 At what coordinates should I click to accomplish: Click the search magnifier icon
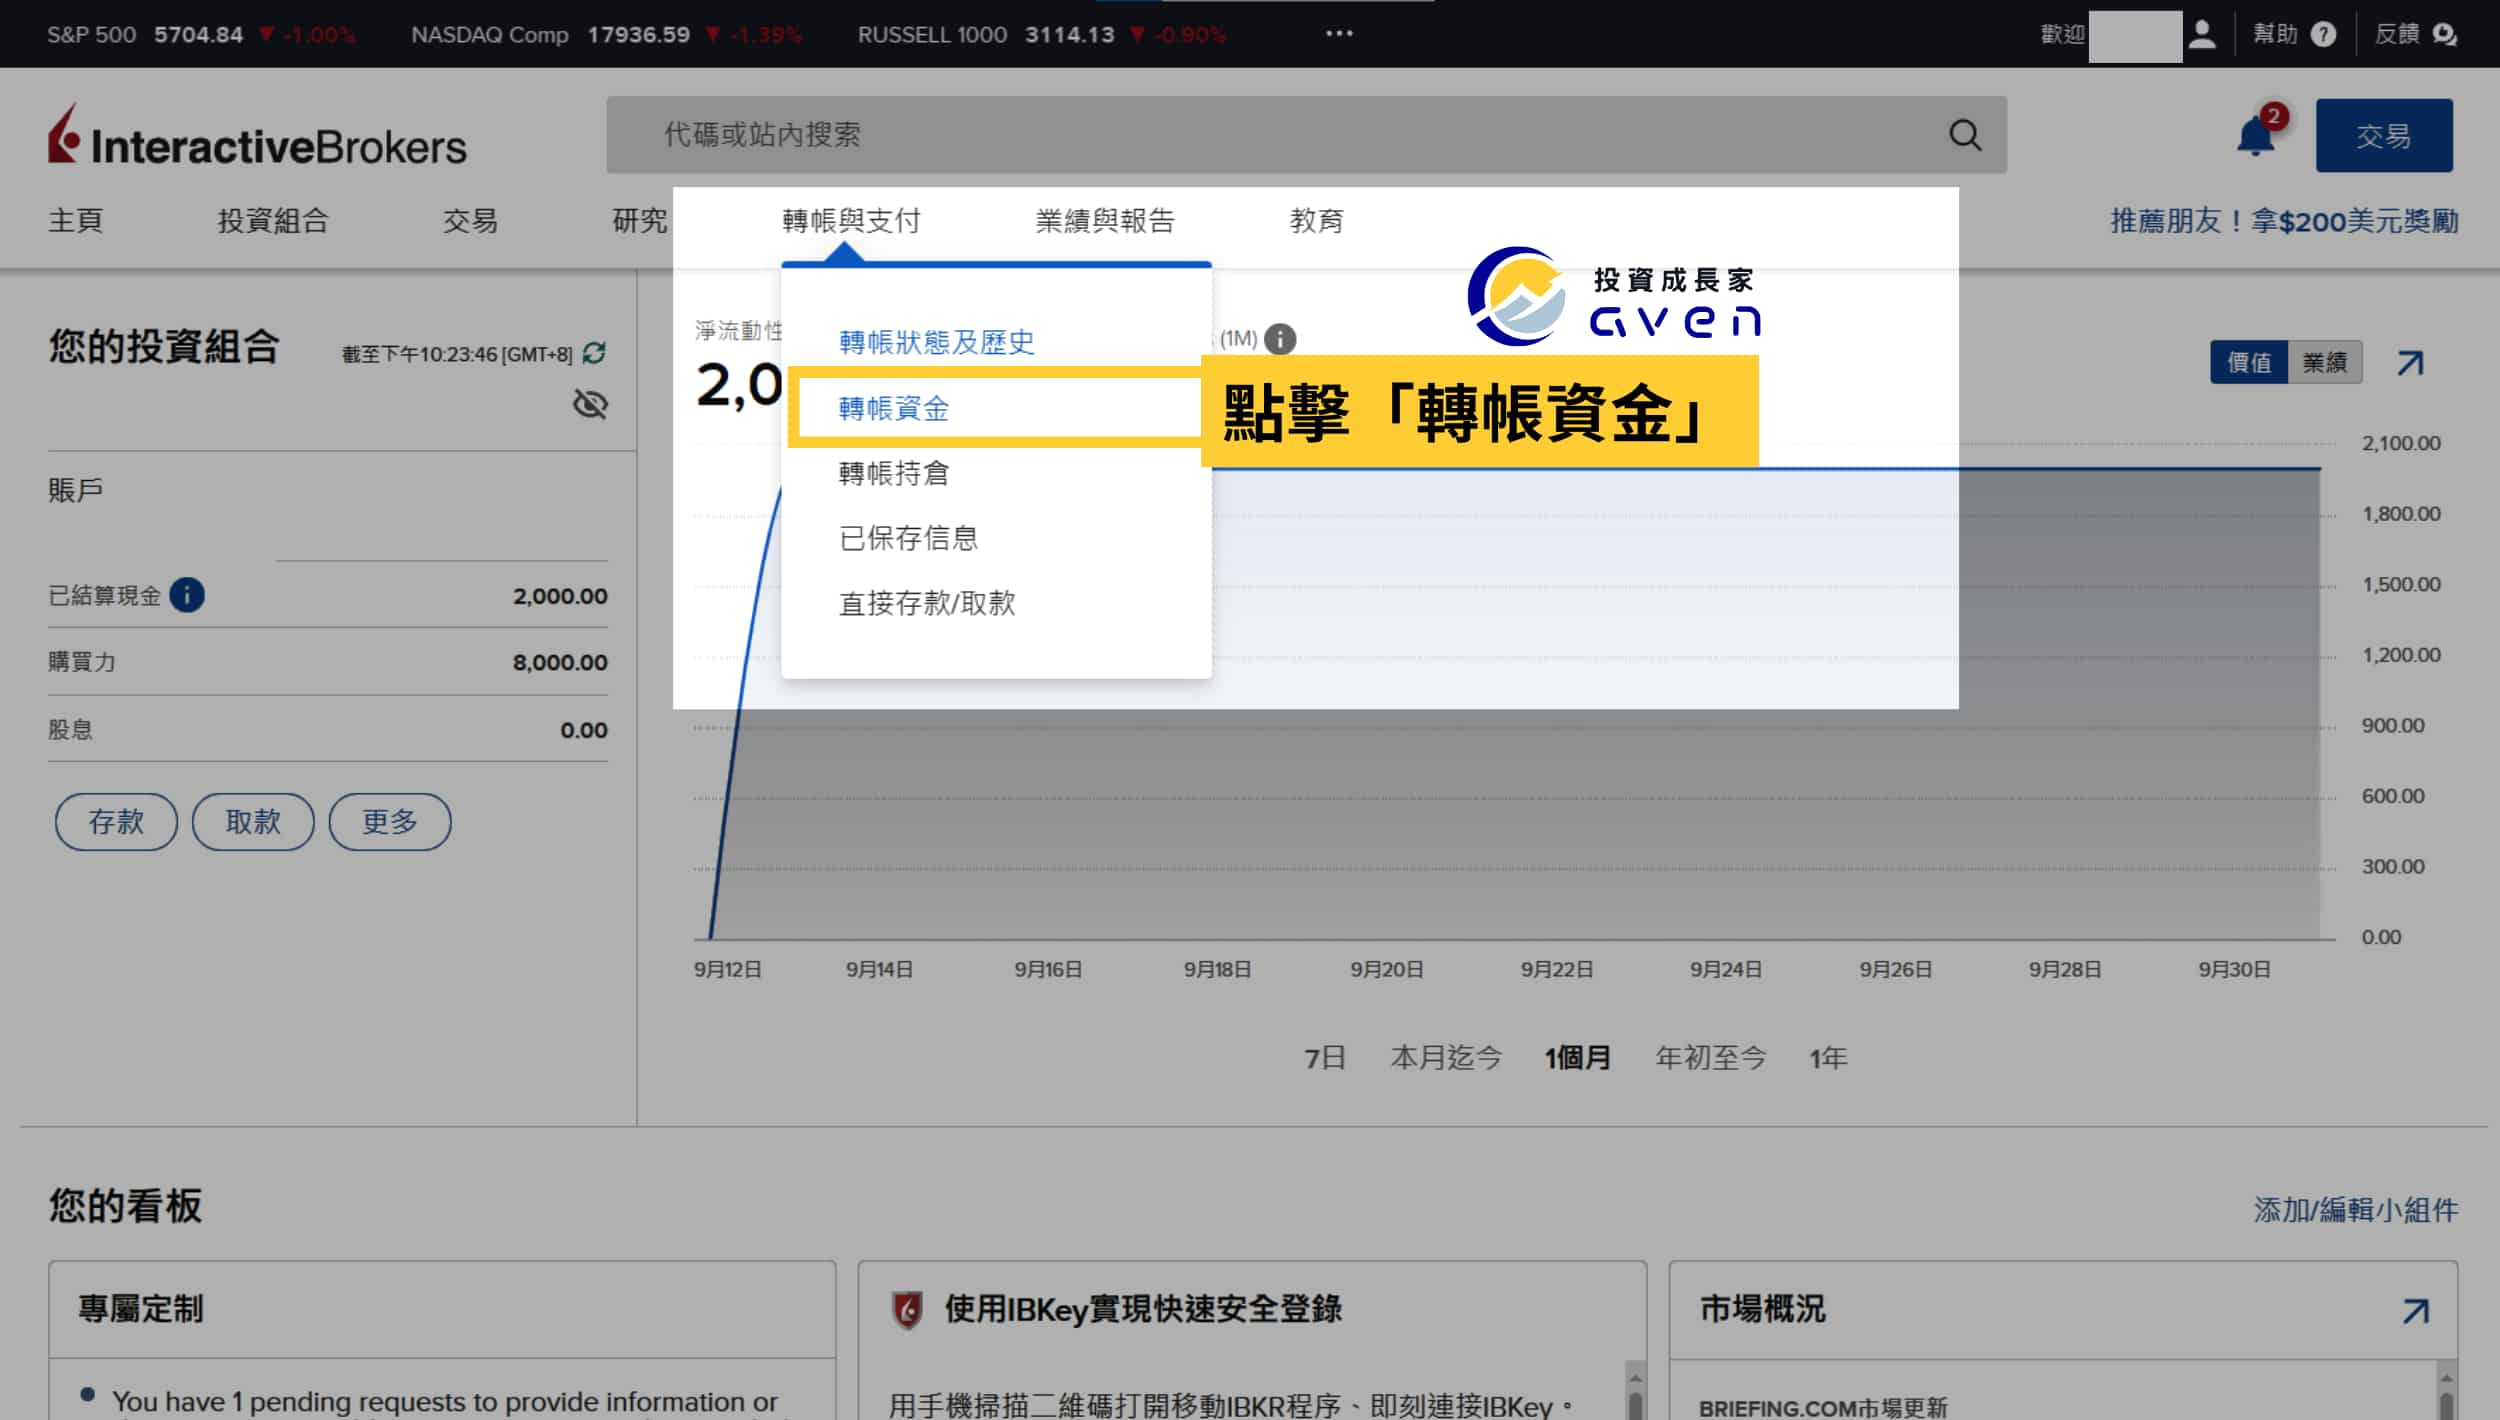pyautogui.click(x=1965, y=135)
